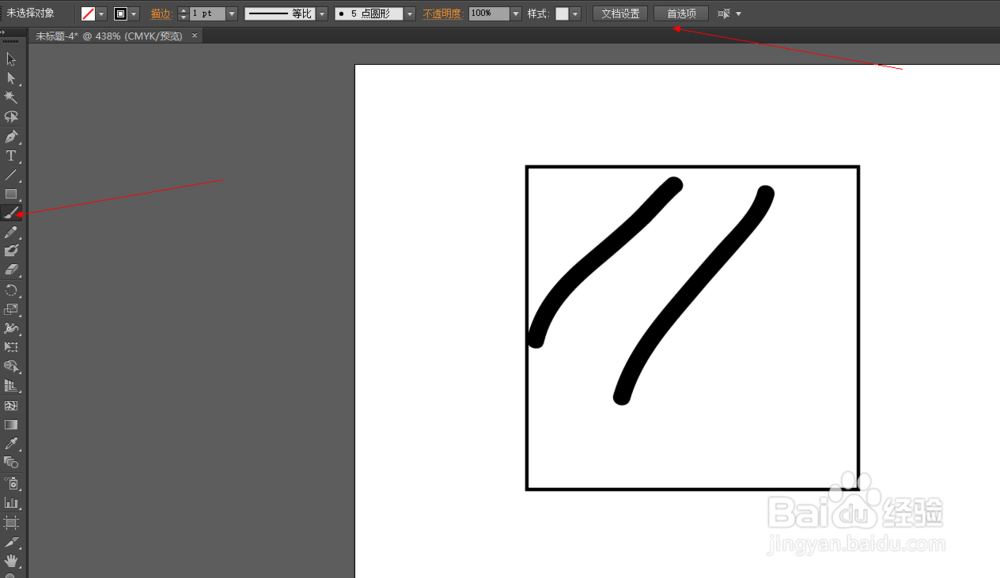This screenshot has height=578, width=1000.
Task: Pick the Eyedropper tool
Action: point(11,444)
